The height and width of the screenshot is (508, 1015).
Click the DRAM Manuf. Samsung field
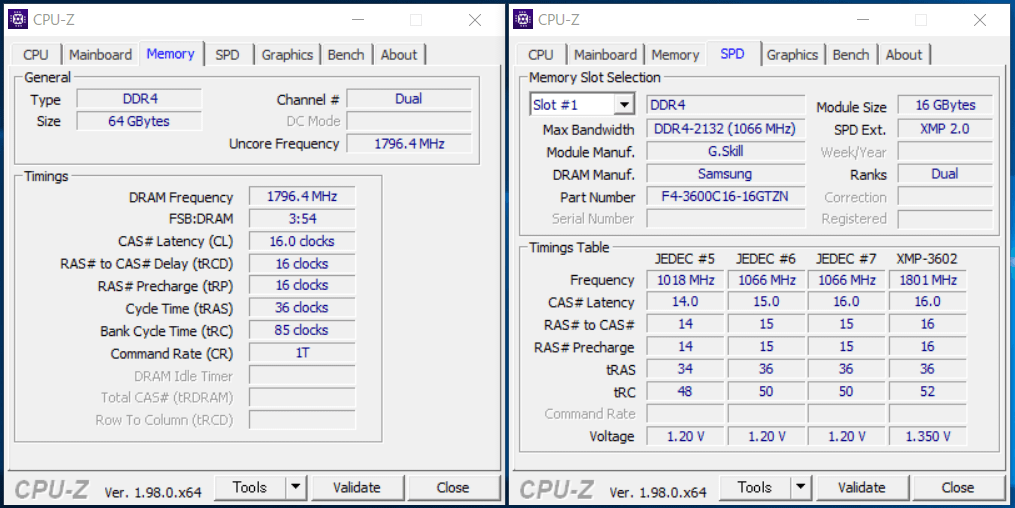[x=726, y=174]
